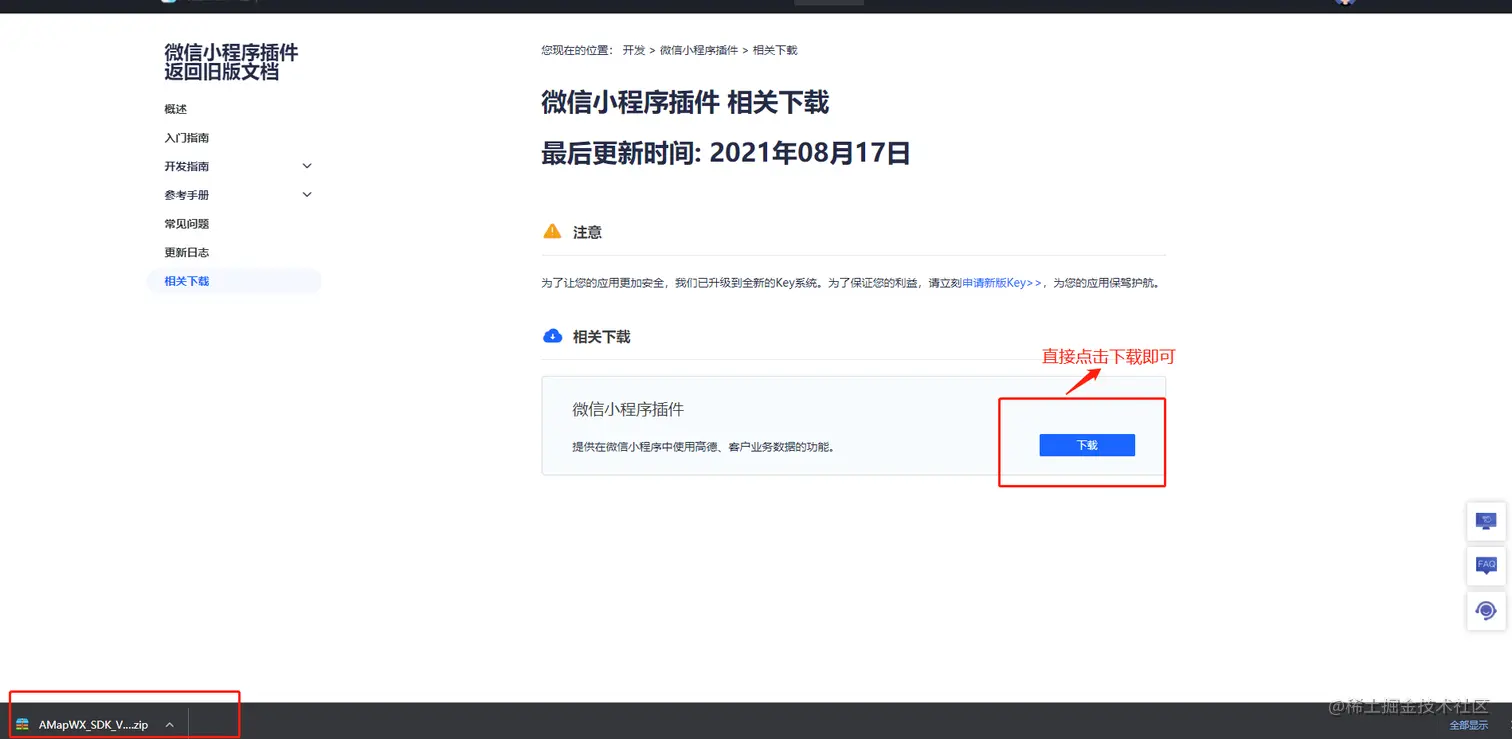Click the 最后更新时间 2021年08月17日 heading
The width and height of the screenshot is (1512, 739).
click(726, 153)
